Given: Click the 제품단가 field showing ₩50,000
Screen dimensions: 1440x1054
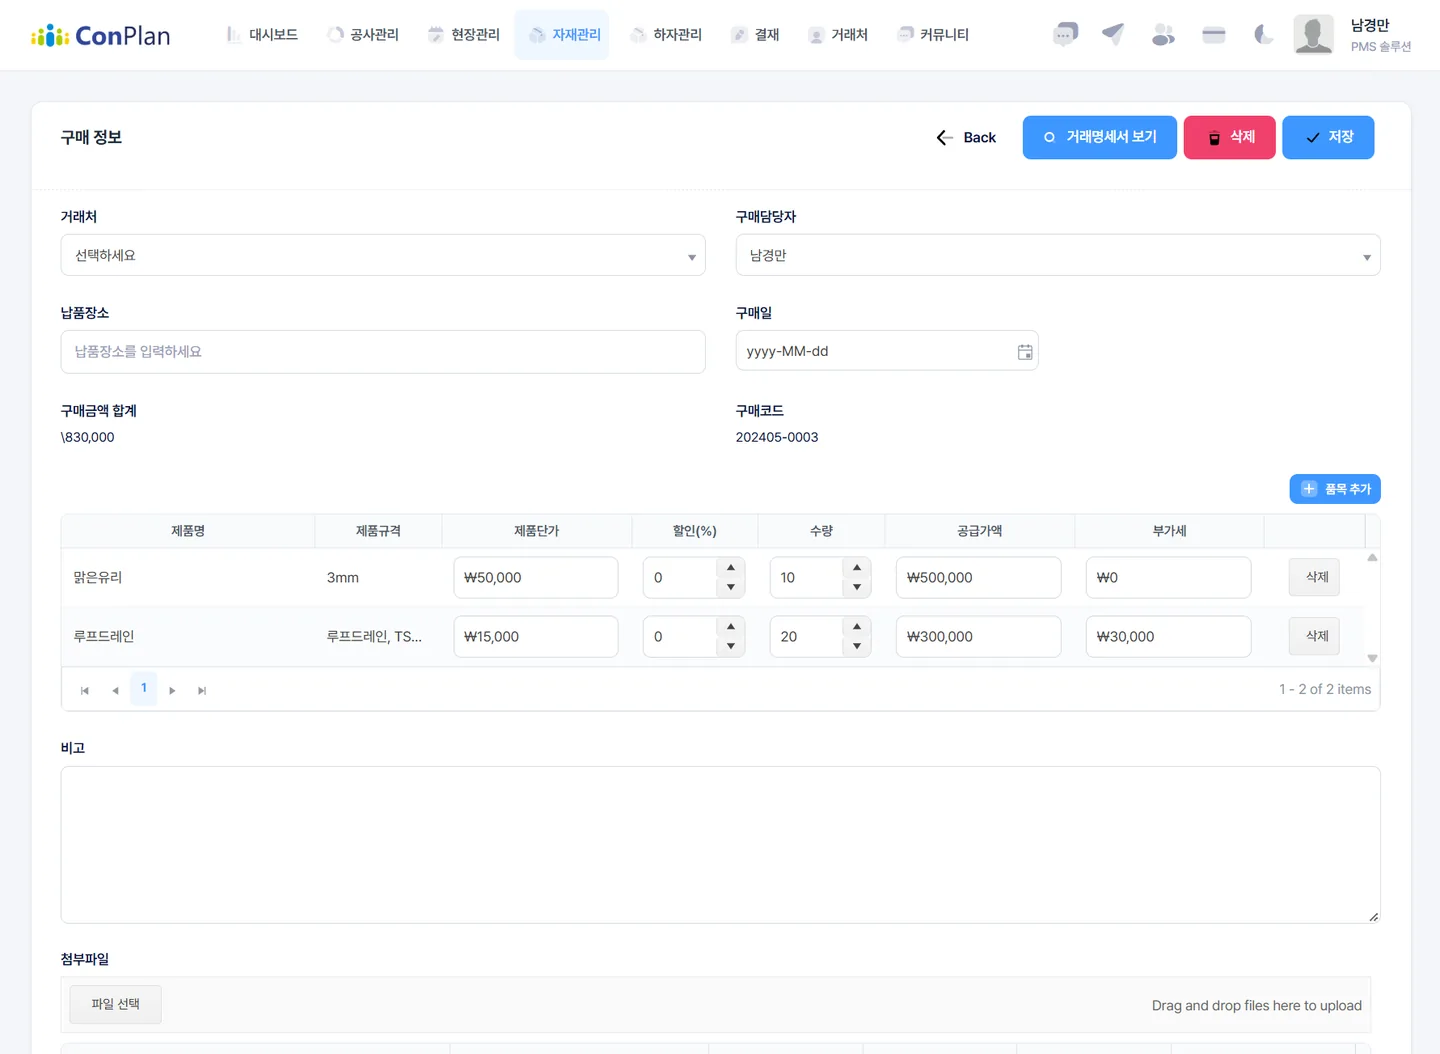Looking at the screenshot, I should coord(536,578).
